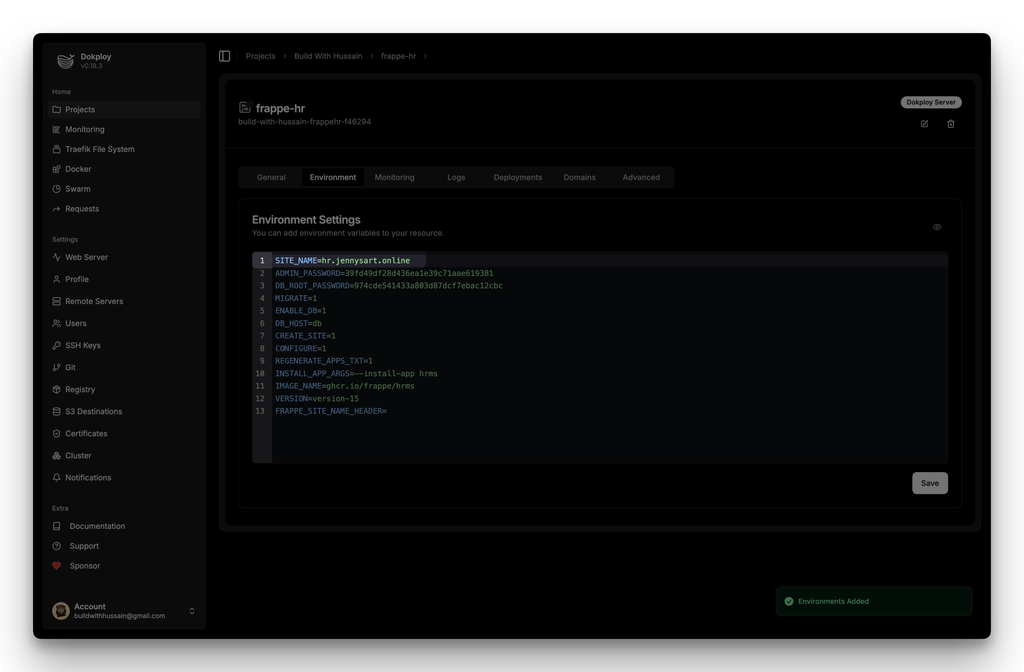1024x672 pixels.
Task: Click line 1 SITE_NAME in editor
Action: pos(342,261)
